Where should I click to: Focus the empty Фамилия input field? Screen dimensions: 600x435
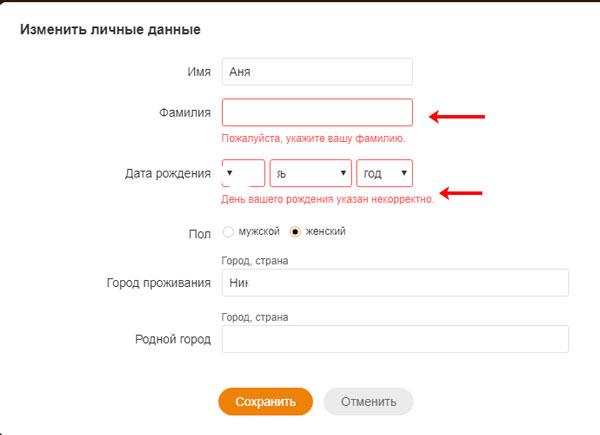point(317,112)
